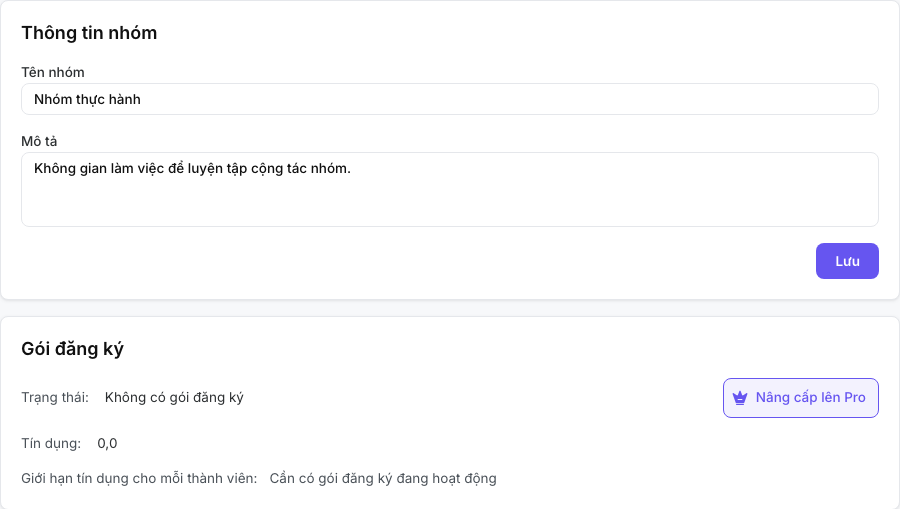Viewport: 900px width, 509px height.
Task: Select the Tên nhóm label
Action: pos(53,72)
